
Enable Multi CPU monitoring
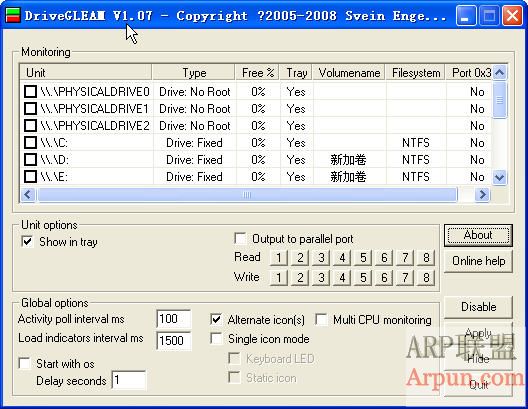pyautogui.click(x=321, y=319)
